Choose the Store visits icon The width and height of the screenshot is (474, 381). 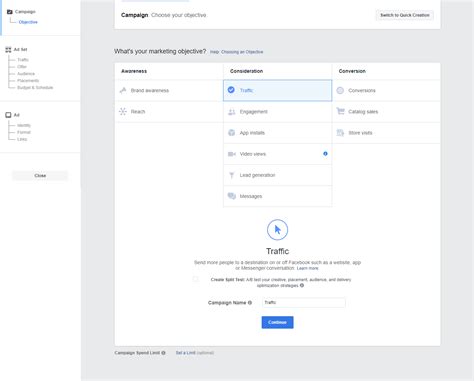pyautogui.click(x=340, y=133)
